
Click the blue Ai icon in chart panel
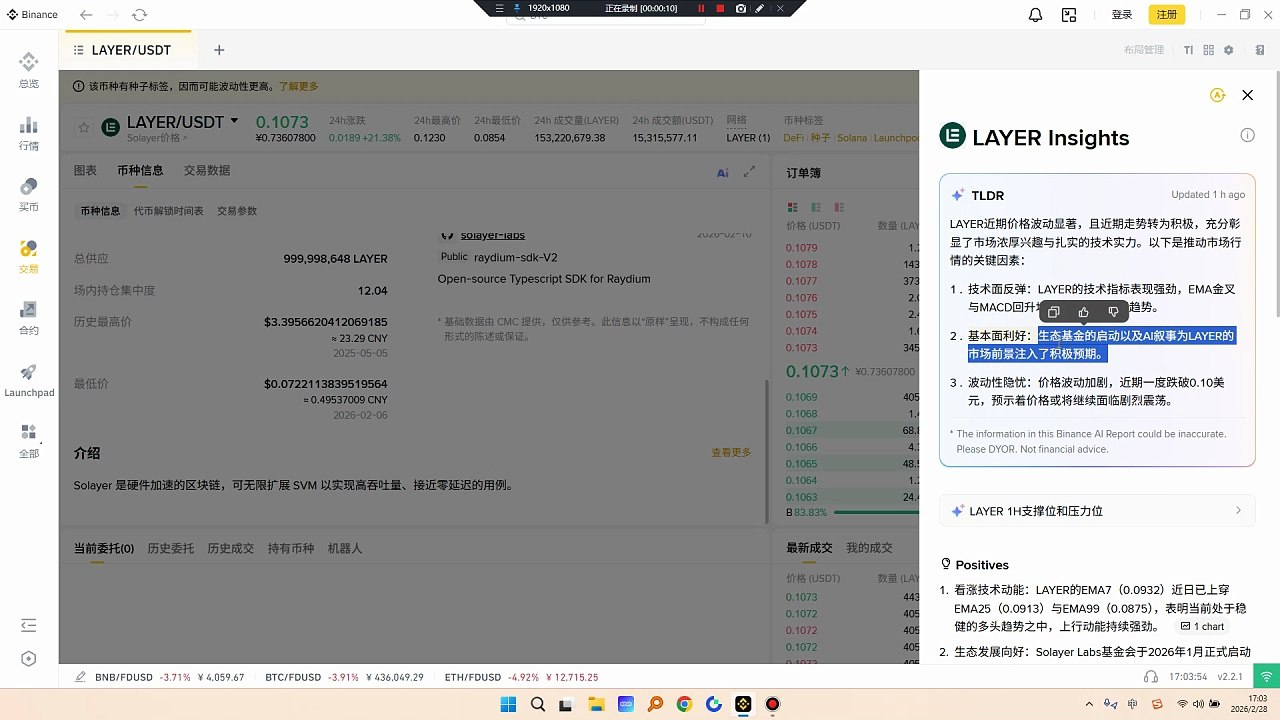[x=723, y=172]
